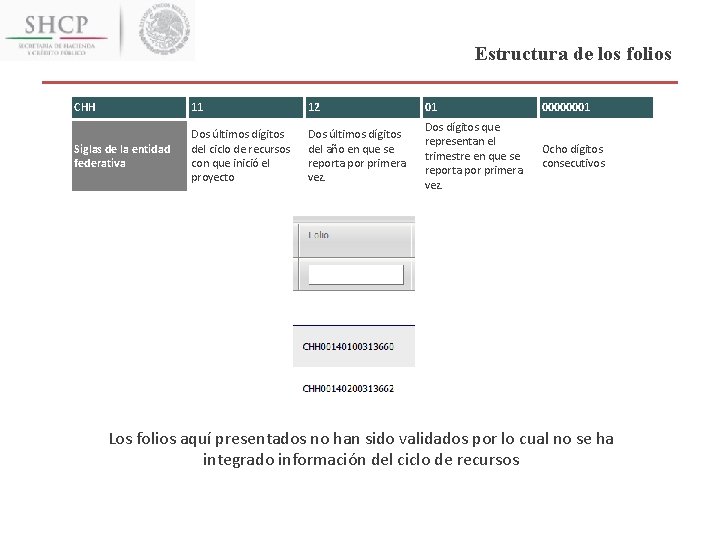Click the Mexican coat of arms emblem
Image resolution: width=720 pixels, height=540 pixels.
click(x=164, y=28)
